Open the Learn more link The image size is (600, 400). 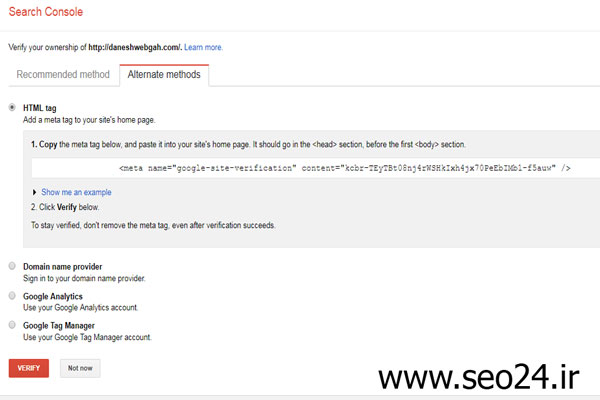point(203,47)
